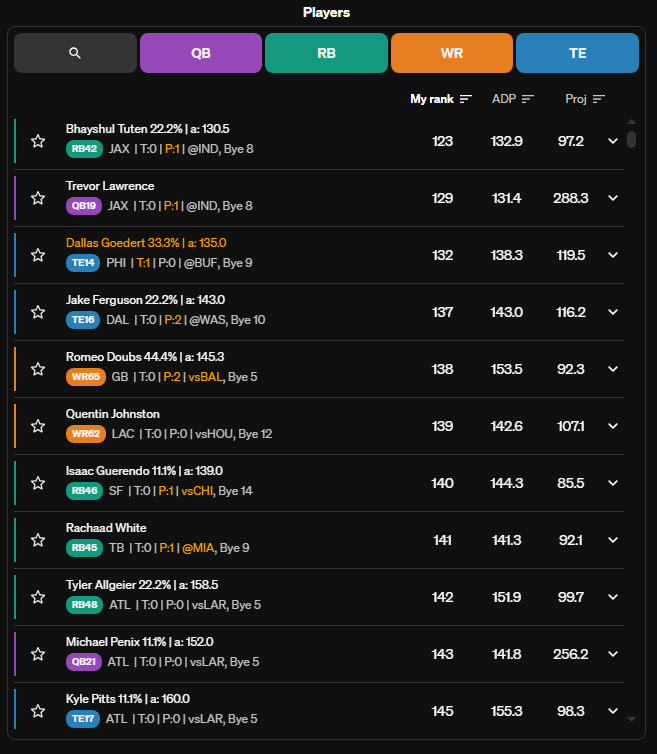Star Romeo Doubs in the list
The width and height of the screenshot is (657, 754).
coord(38,369)
